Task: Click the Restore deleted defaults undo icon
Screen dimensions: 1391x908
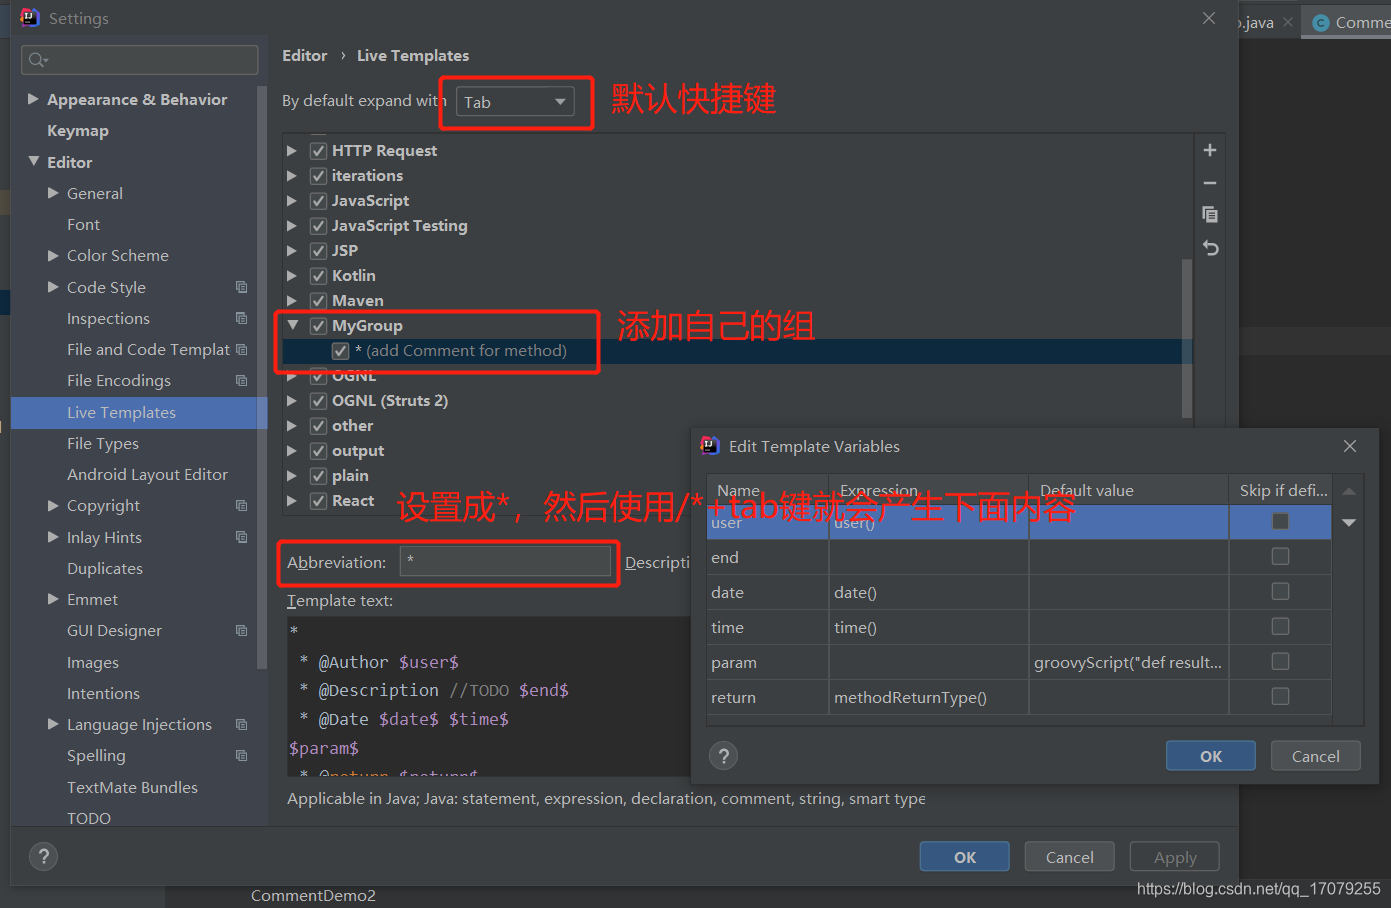Action: click(x=1210, y=248)
